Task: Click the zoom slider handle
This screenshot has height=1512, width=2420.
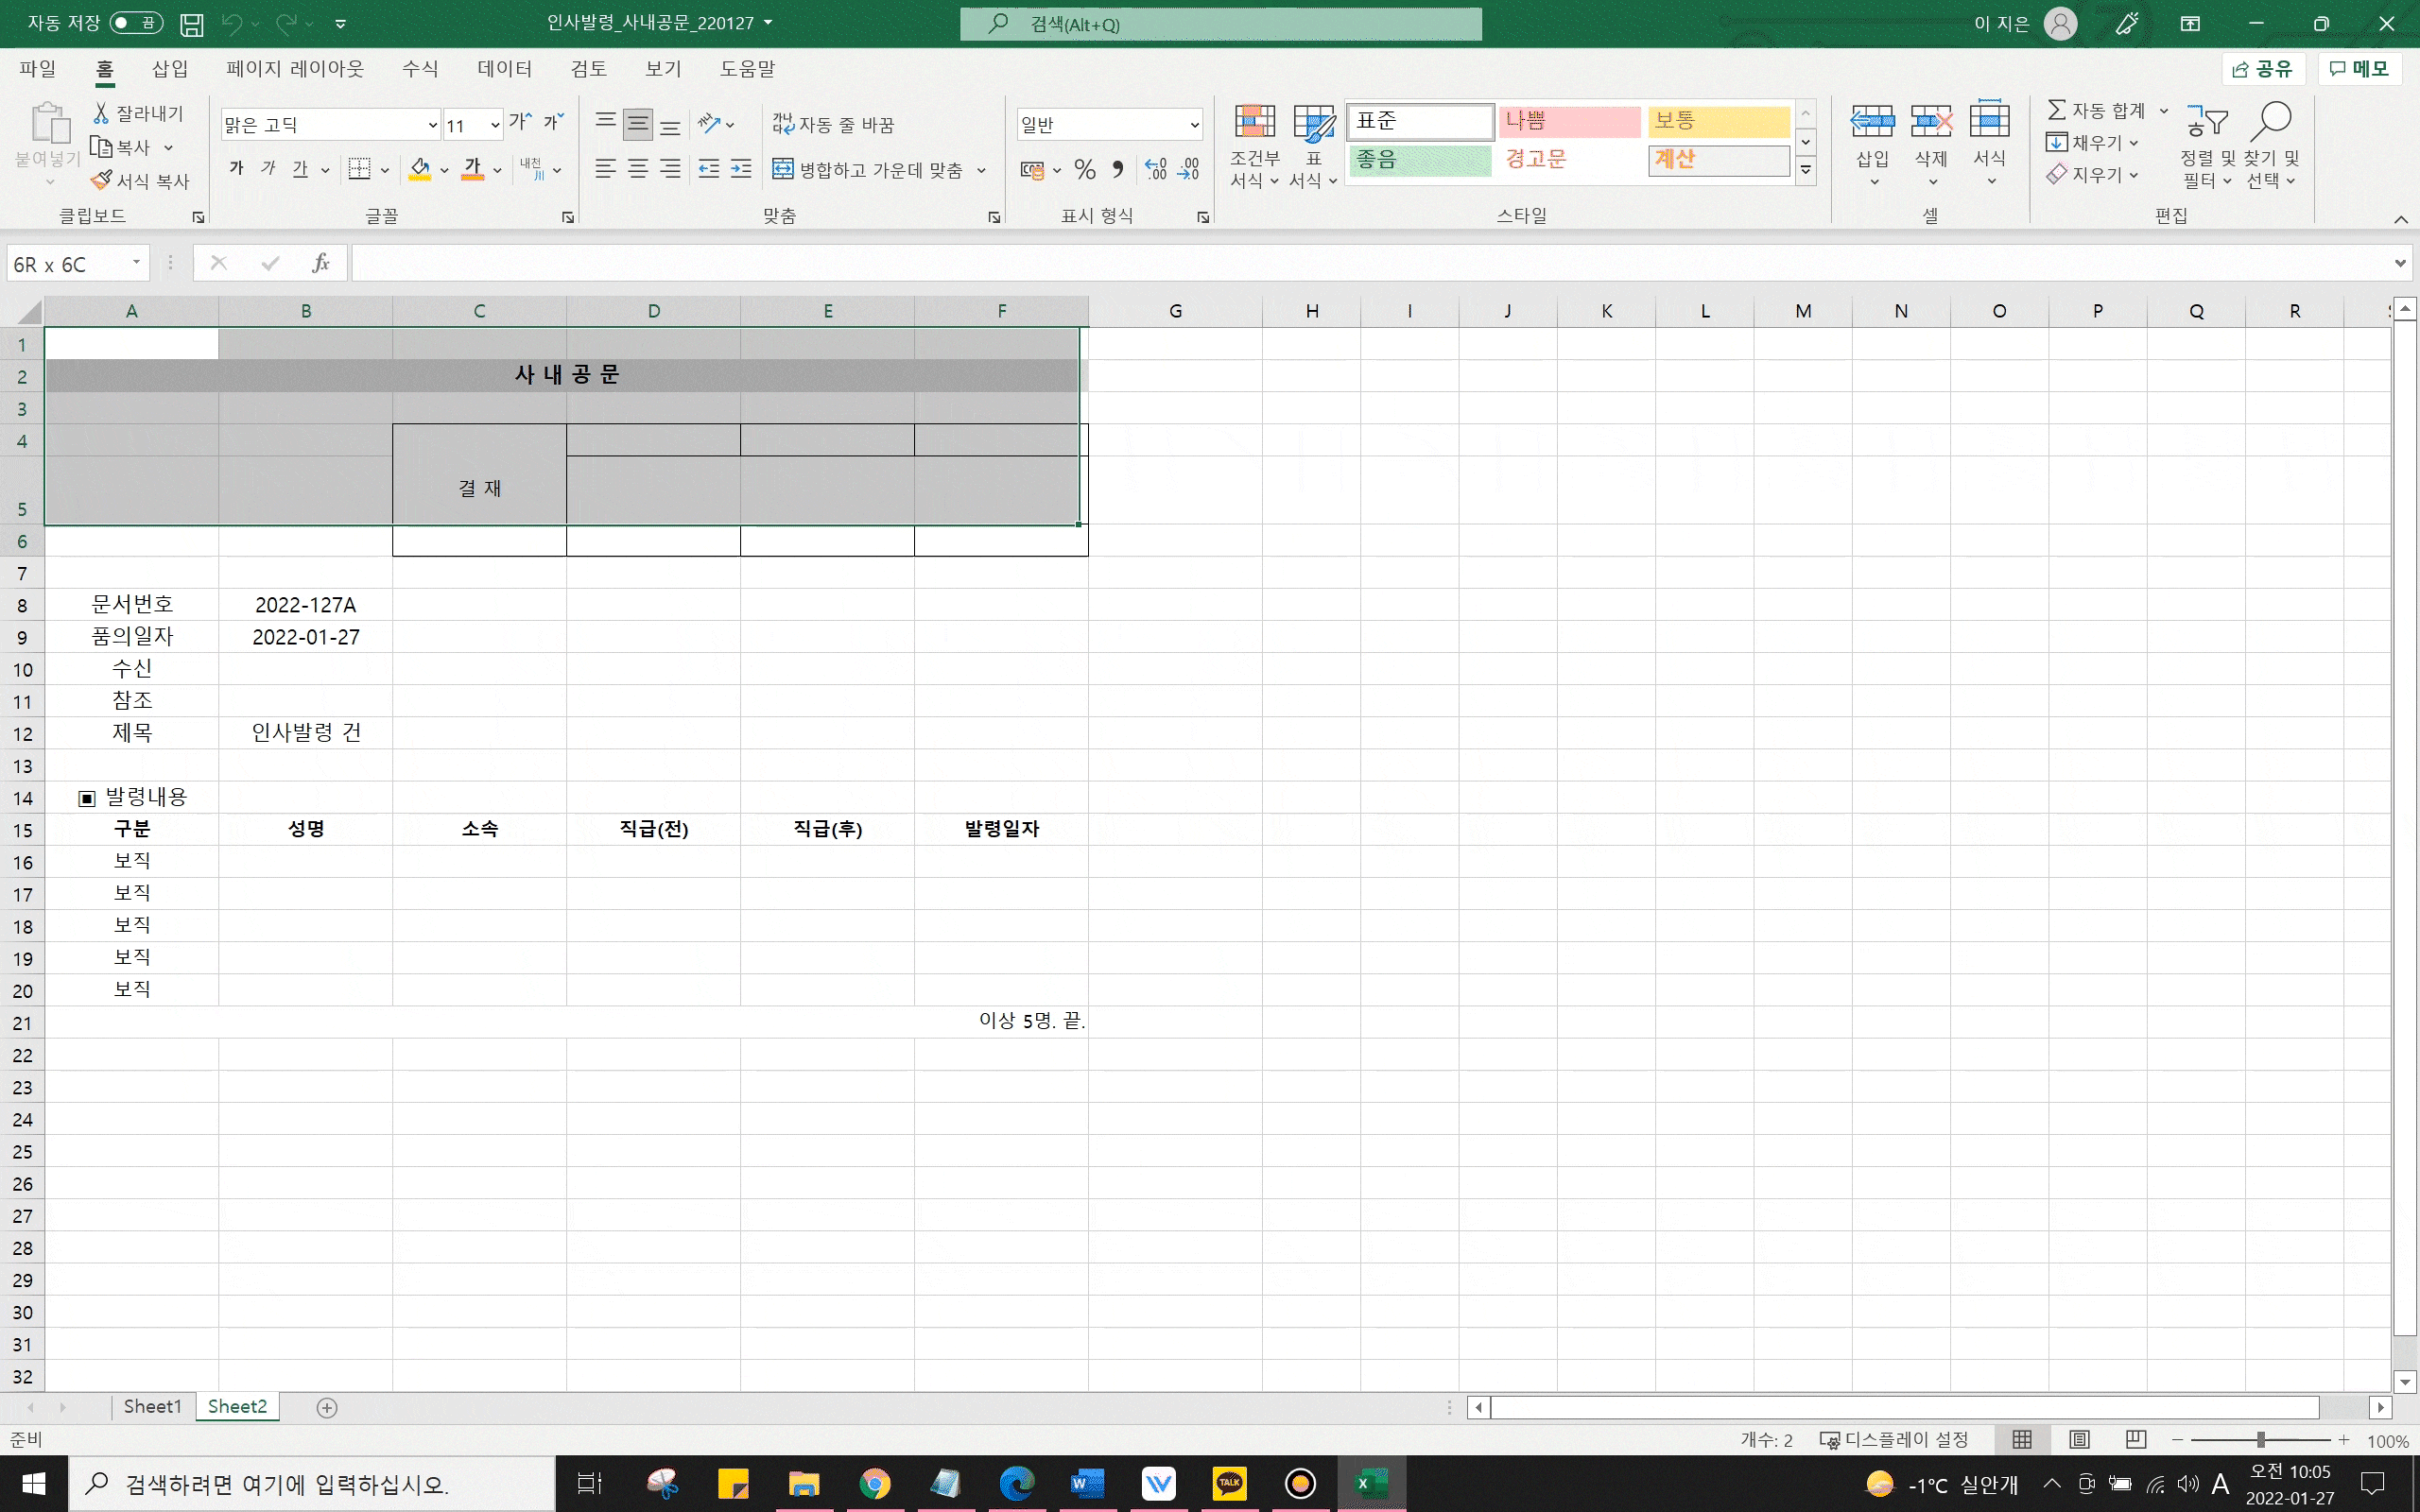Action: (x=2260, y=1440)
